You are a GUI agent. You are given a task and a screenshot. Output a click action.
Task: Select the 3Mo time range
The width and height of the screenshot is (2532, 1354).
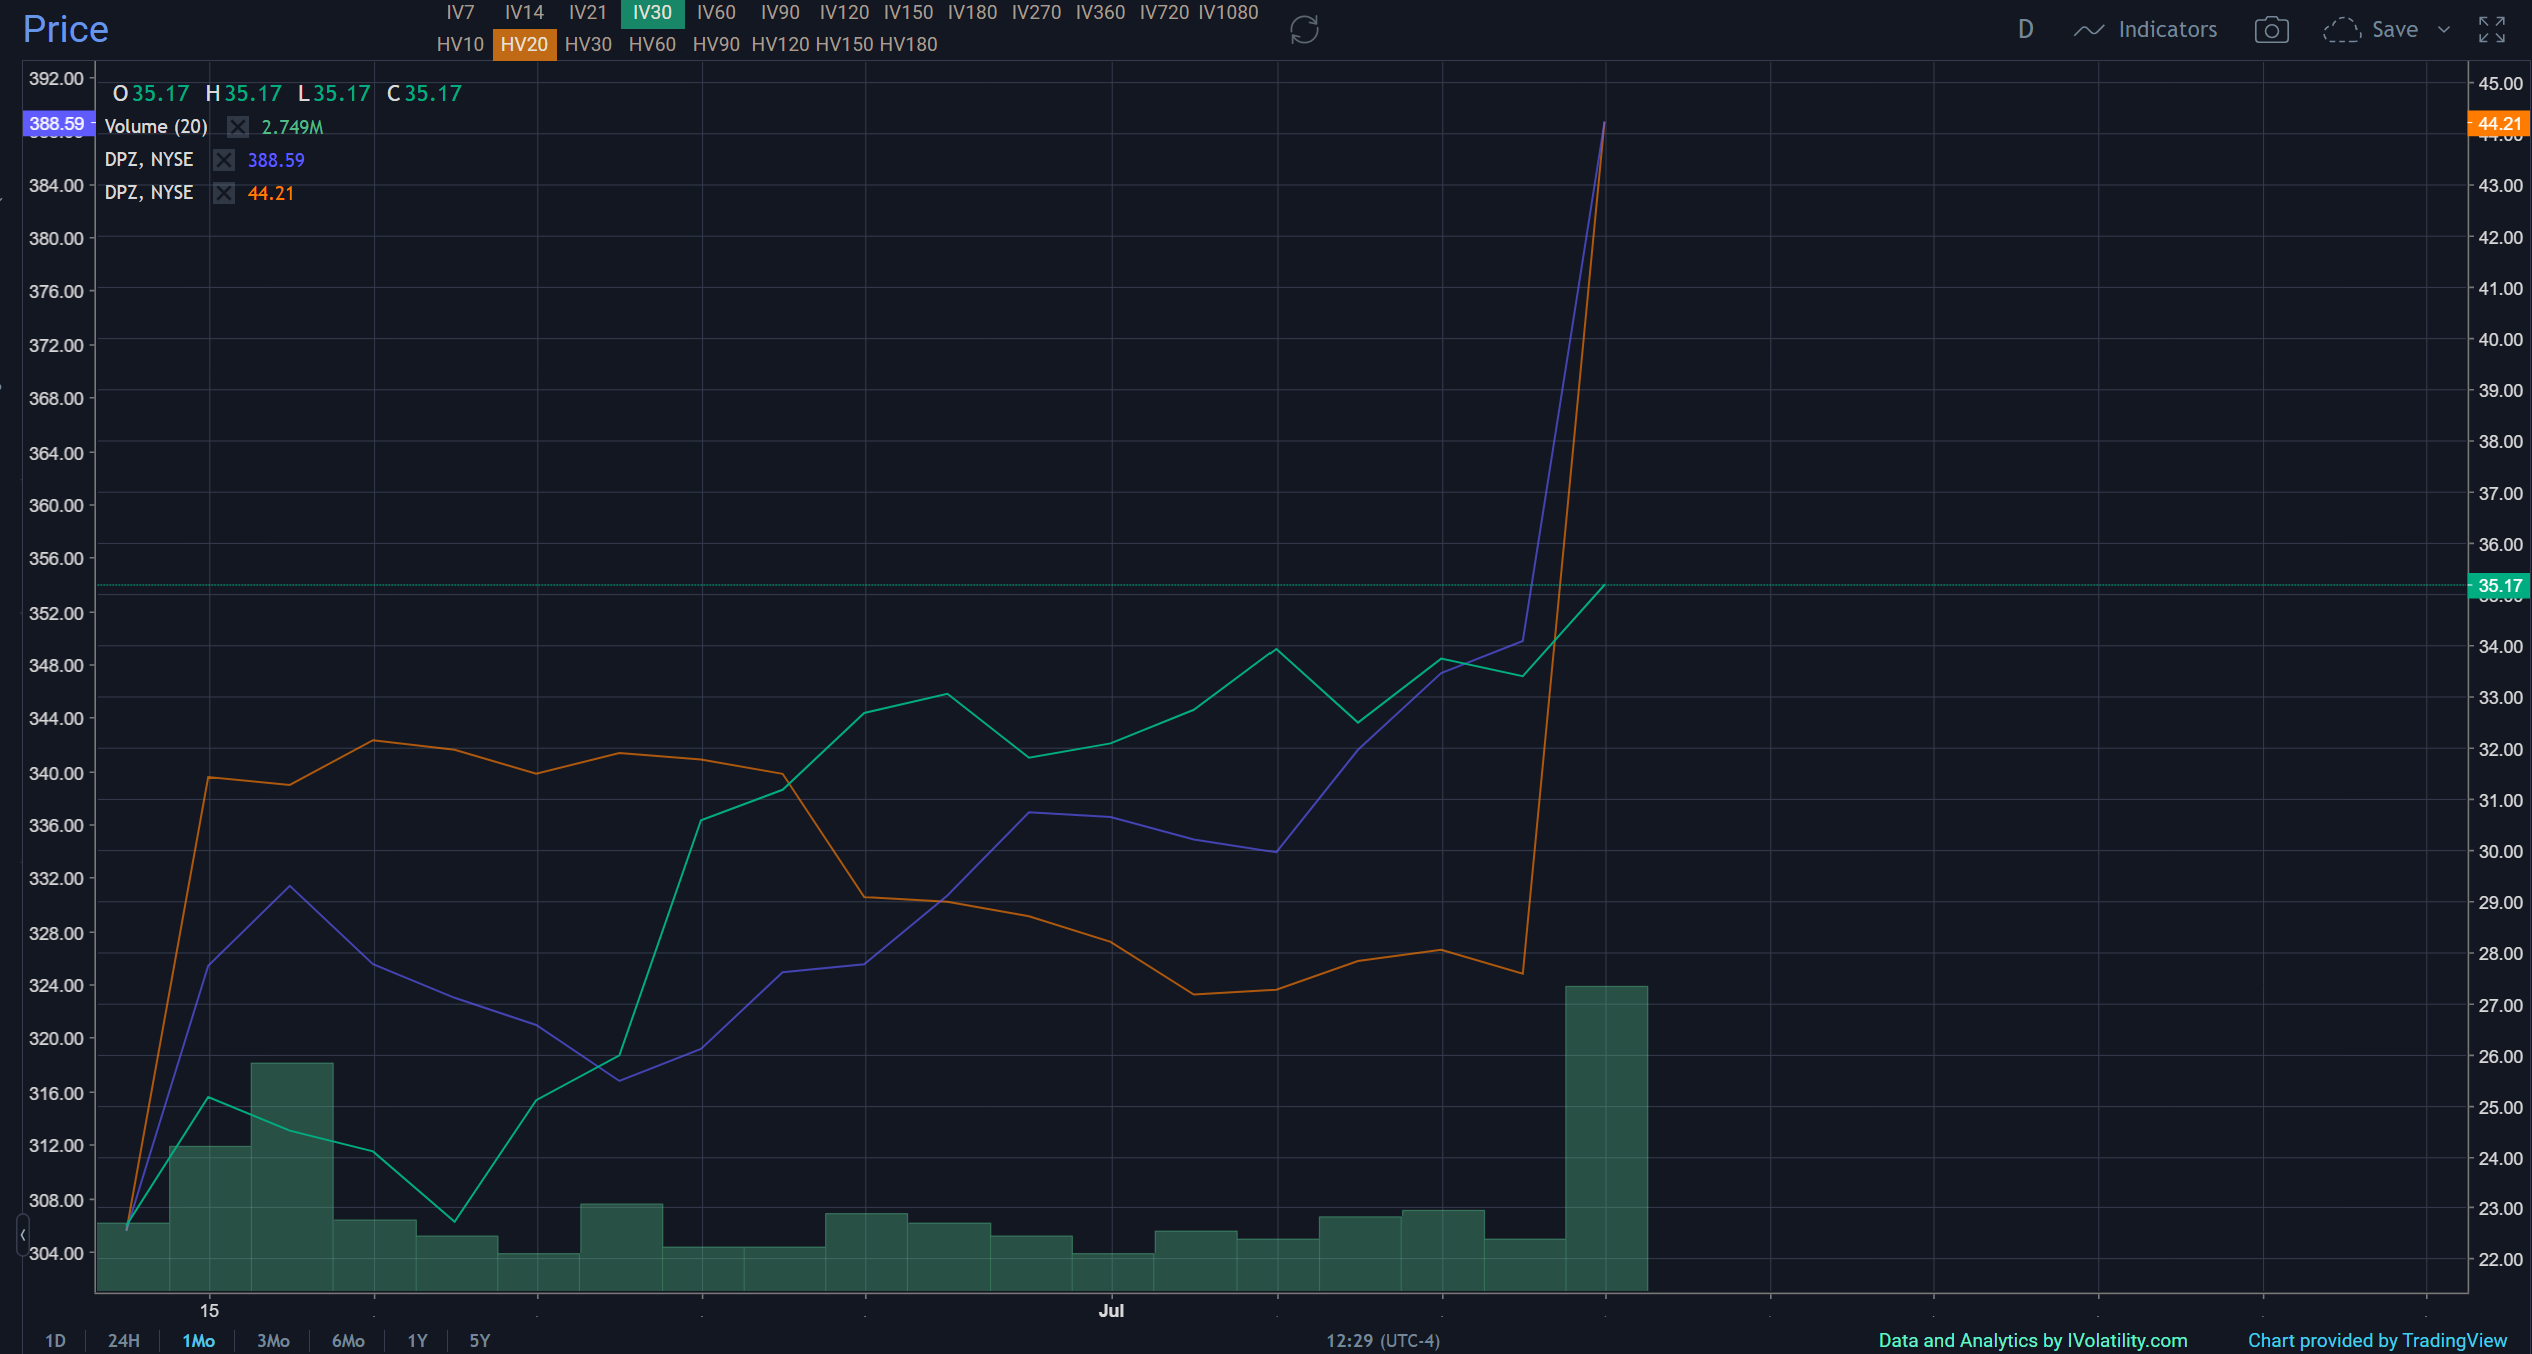[273, 1341]
